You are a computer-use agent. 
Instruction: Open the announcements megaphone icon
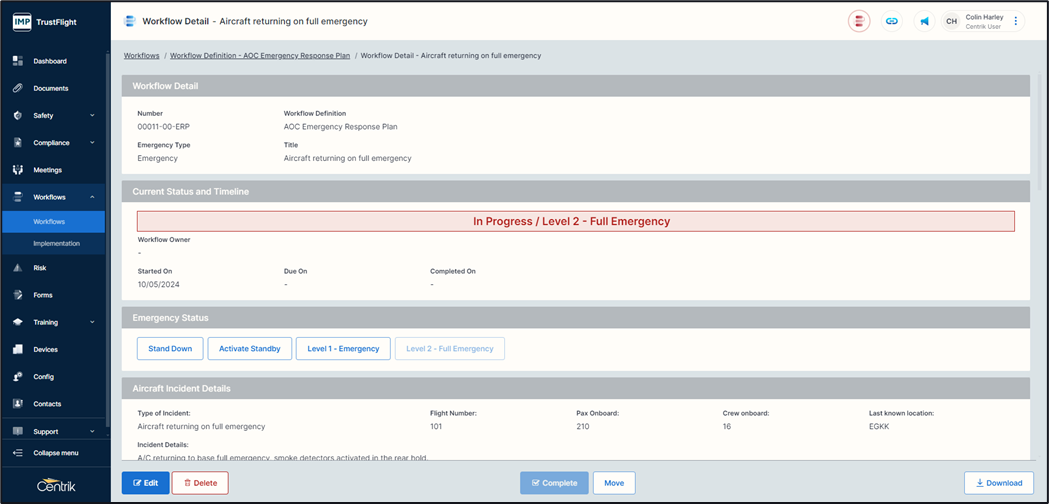pyautogui.click(x=924, y=21)
